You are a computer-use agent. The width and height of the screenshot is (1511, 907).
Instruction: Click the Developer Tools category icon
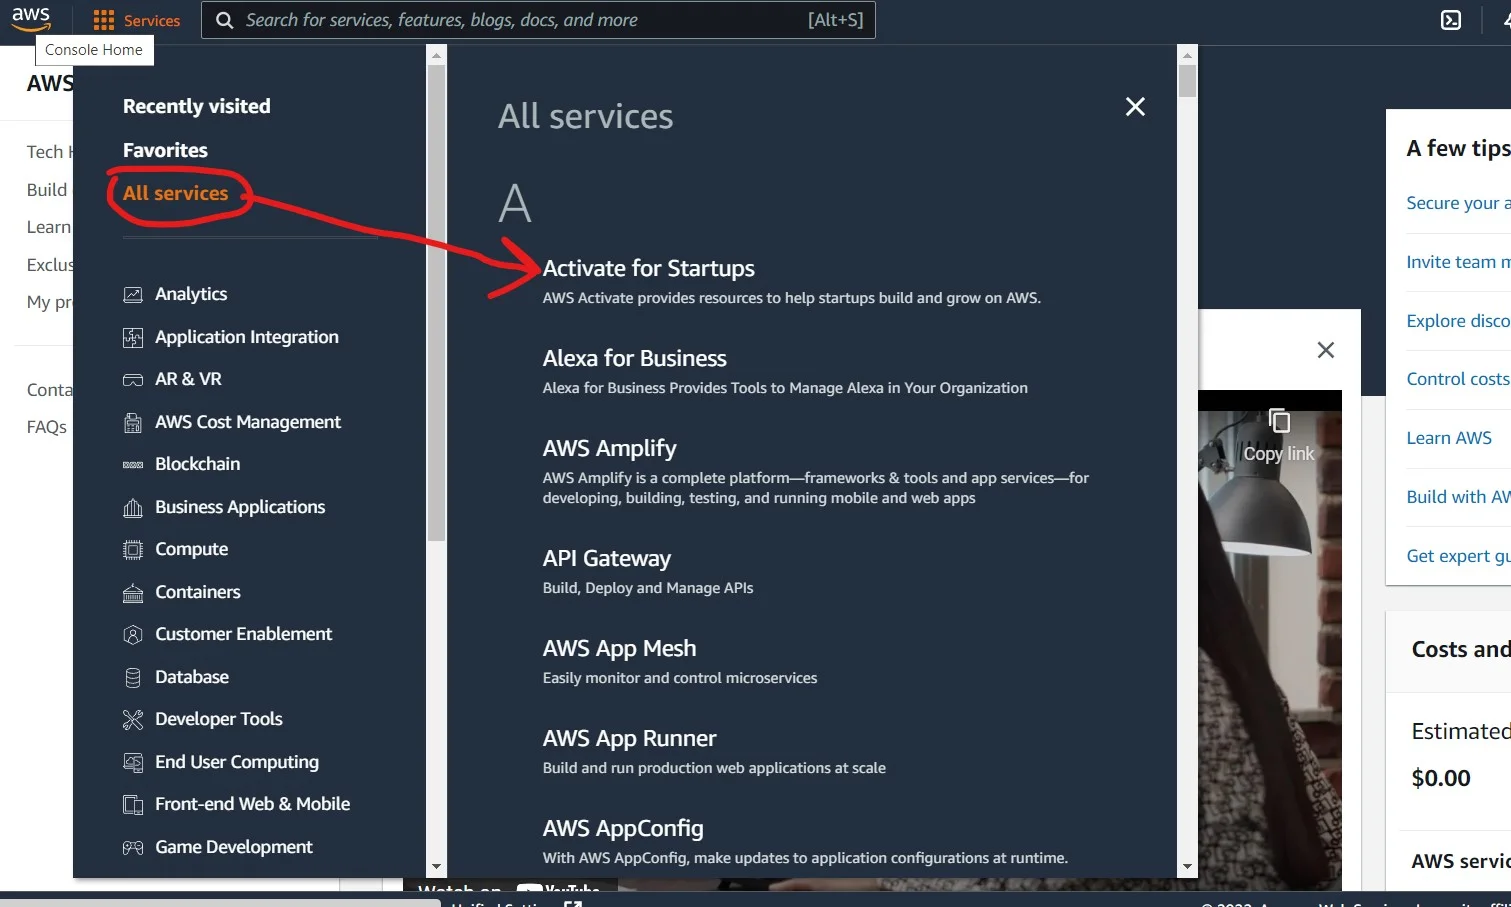pyautogui.click(x=133, y=720)
